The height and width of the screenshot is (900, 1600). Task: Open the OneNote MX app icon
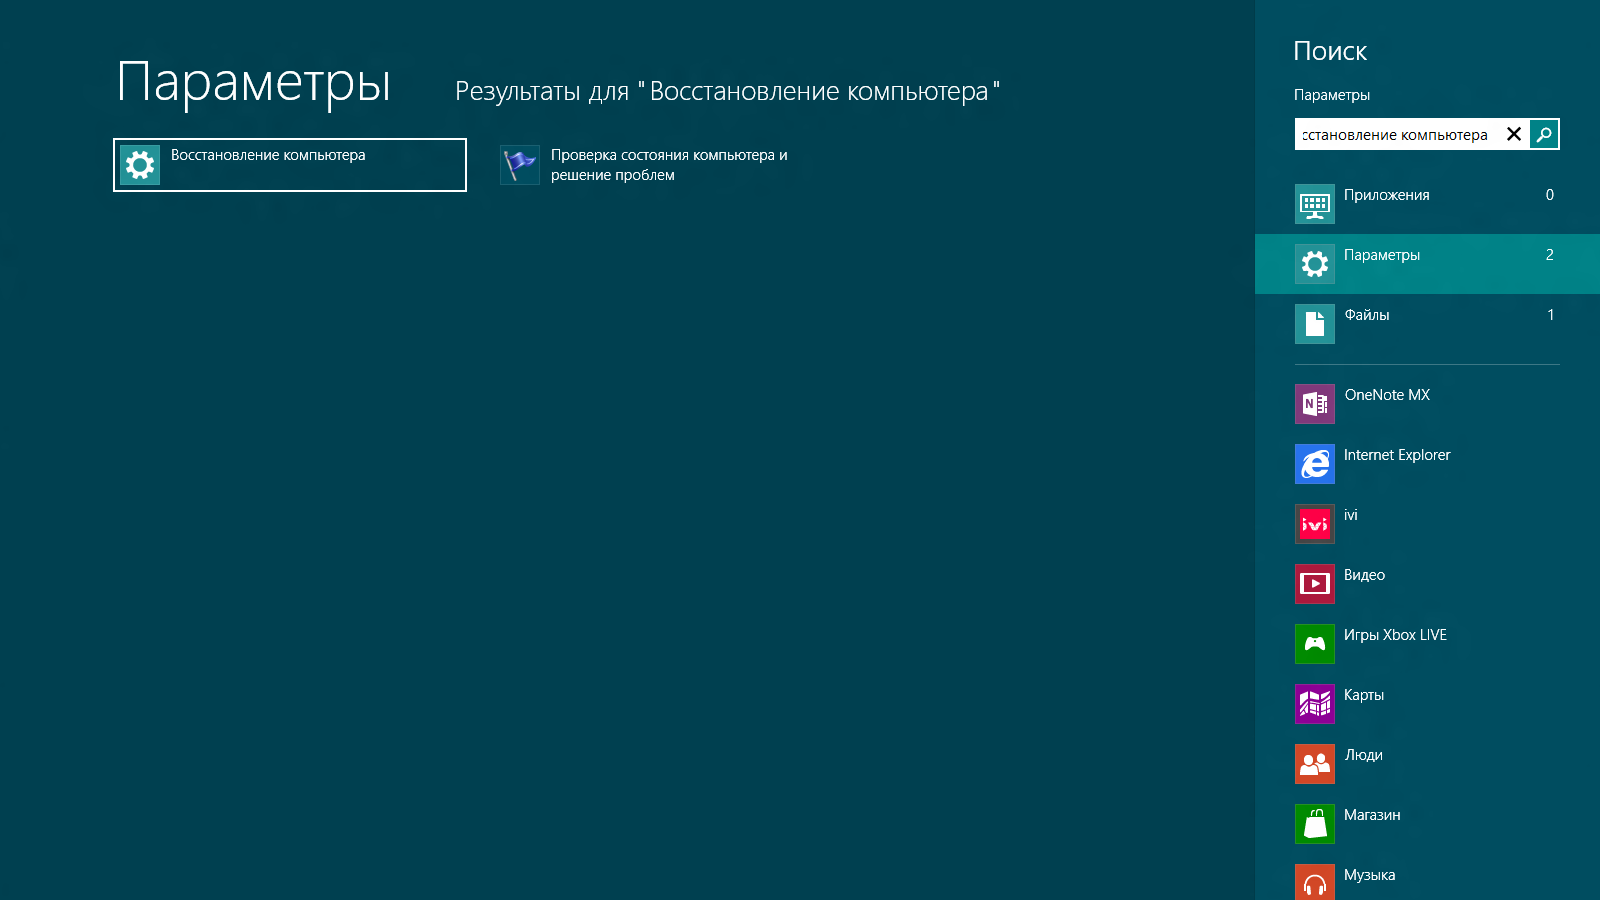click(1315, 404)
